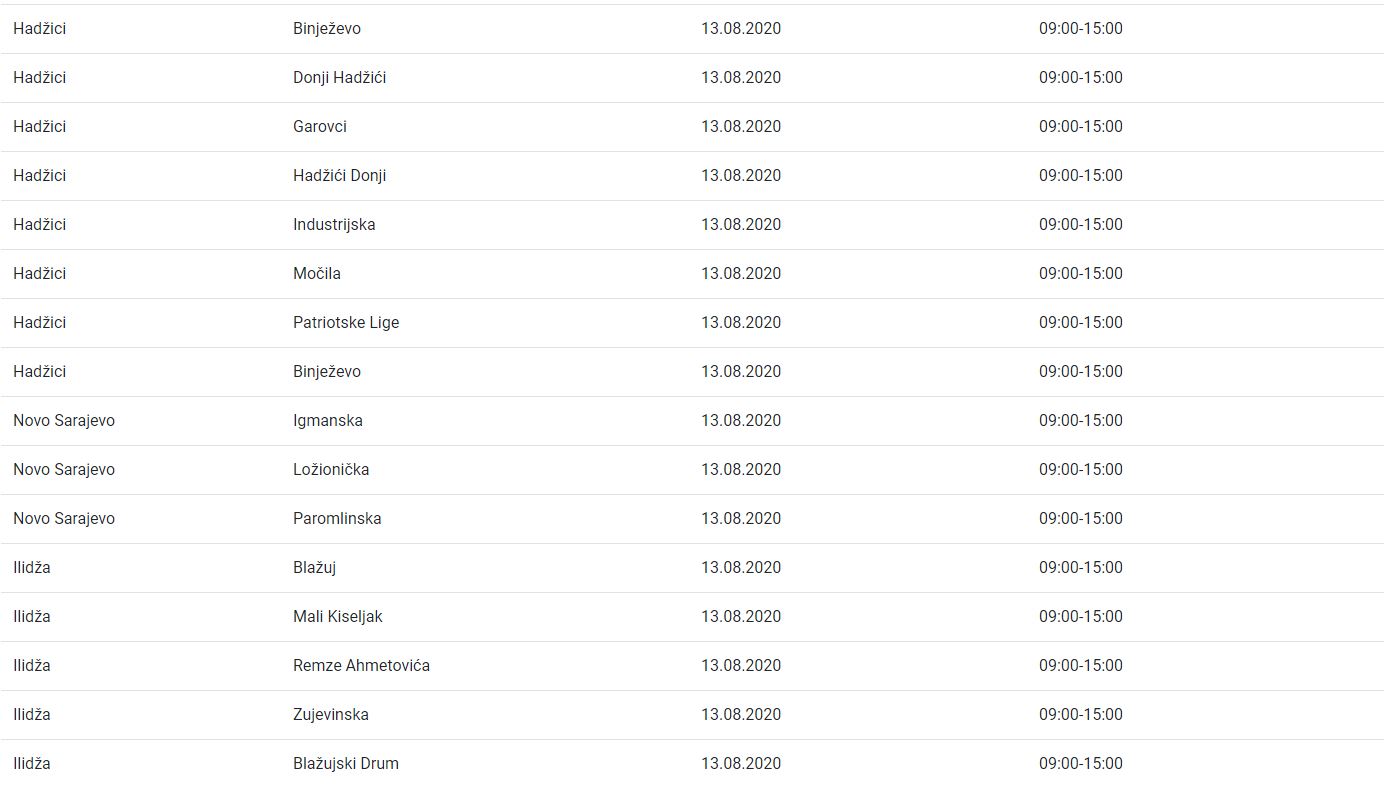The height and width of the screenshot is (796, 1389).
Task: Click the Močila street cell
Action: coord(316,274)
